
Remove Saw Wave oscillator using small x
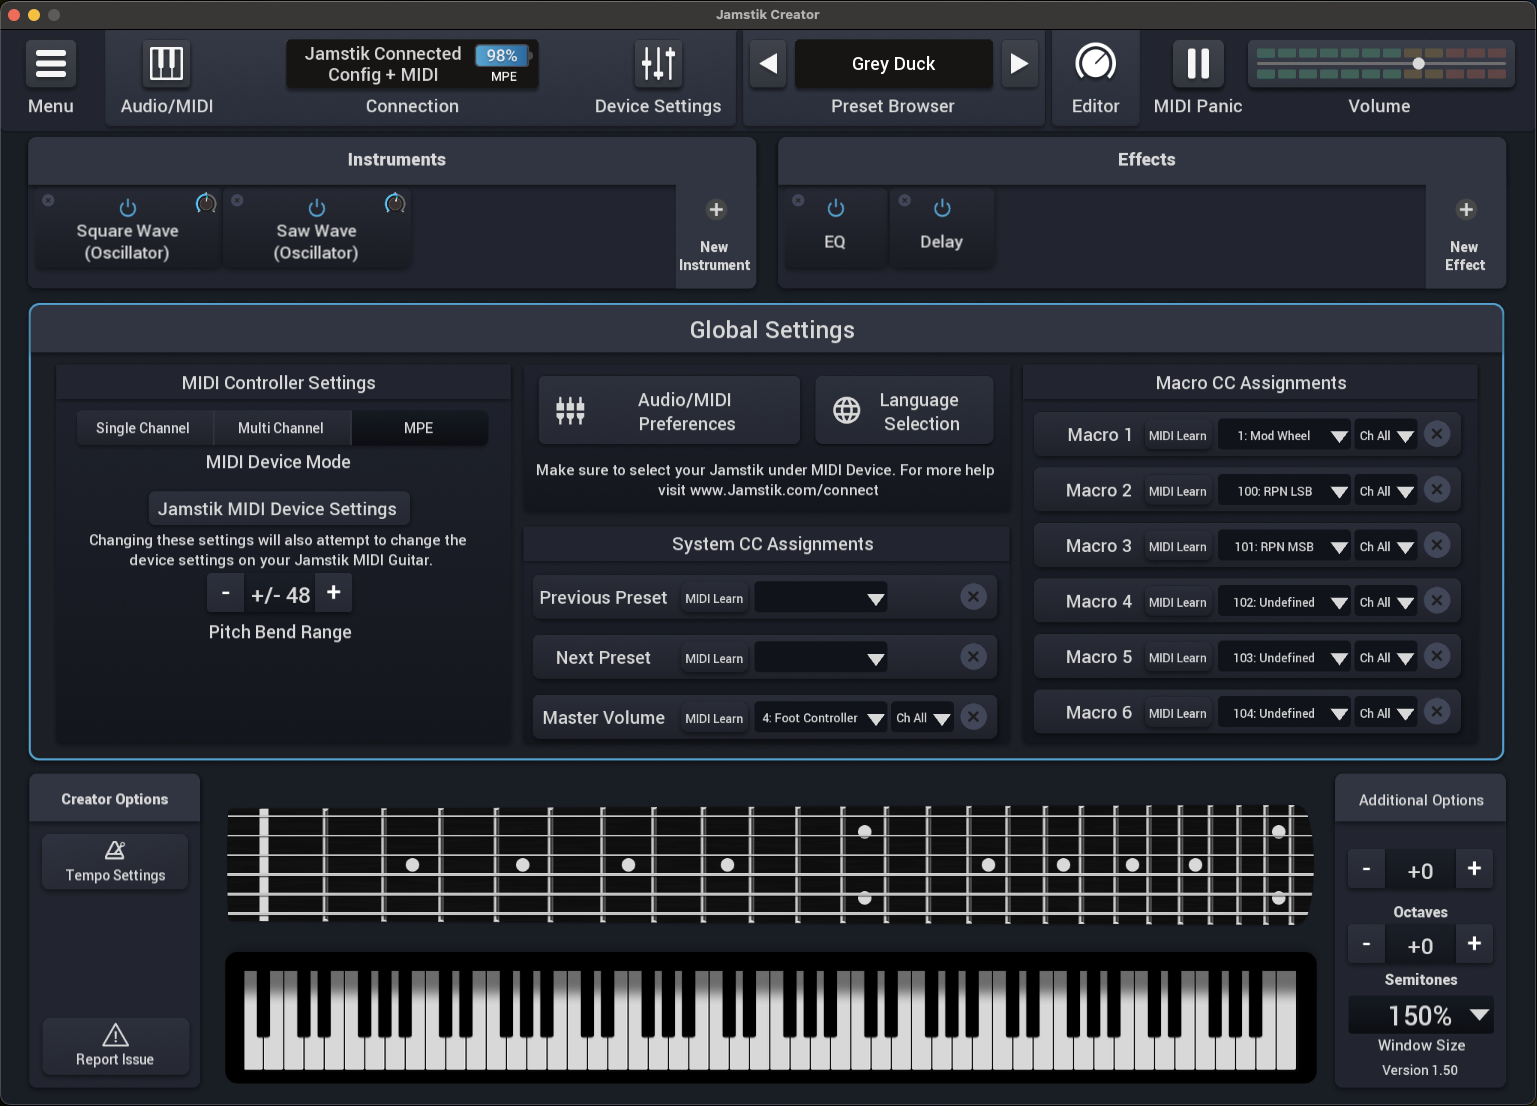pyautogui.click(x=237, y=201)
